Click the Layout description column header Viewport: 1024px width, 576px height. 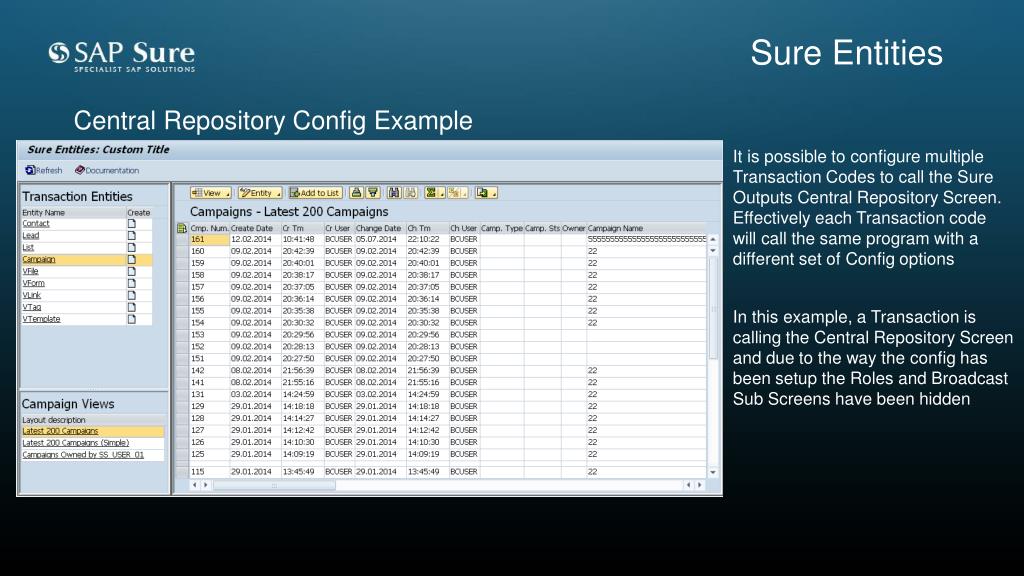(92, 420)
